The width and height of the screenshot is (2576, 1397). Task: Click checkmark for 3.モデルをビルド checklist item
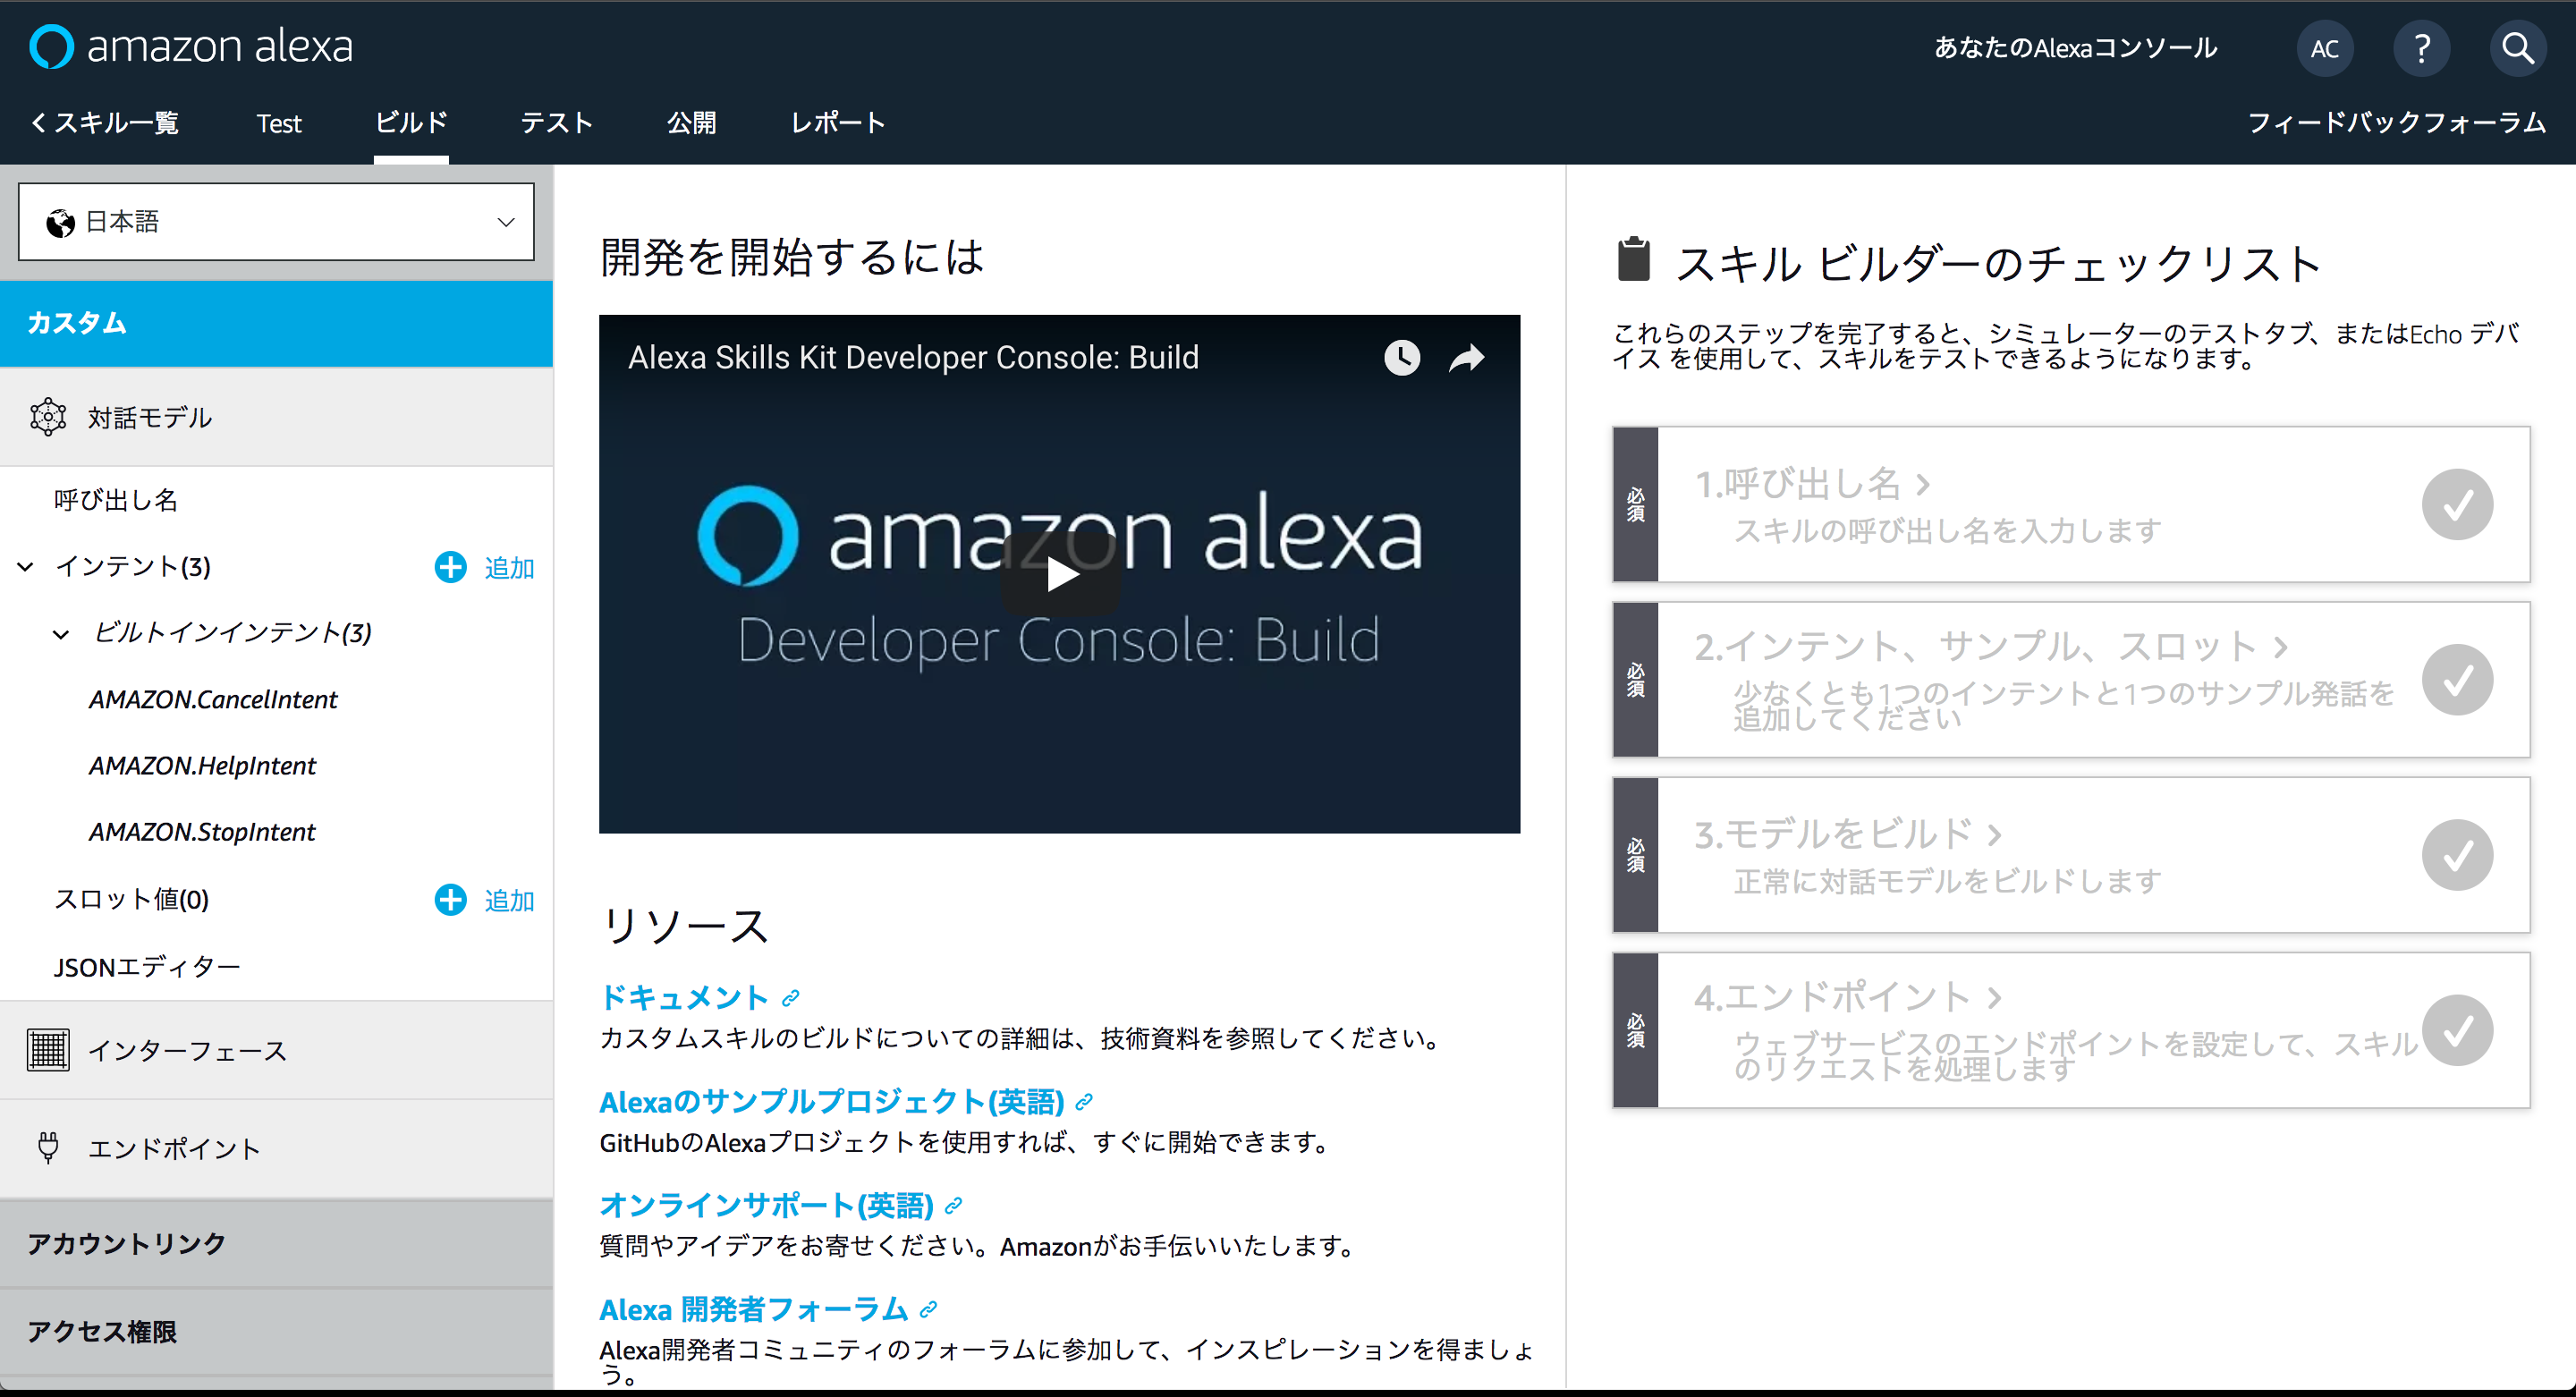[x=2457, y=855]
